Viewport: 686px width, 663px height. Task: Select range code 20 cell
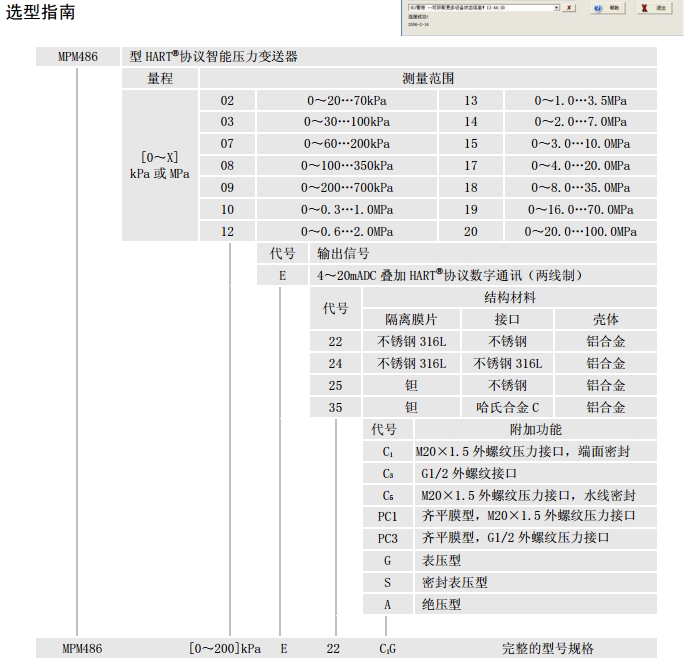pos(471,232)
